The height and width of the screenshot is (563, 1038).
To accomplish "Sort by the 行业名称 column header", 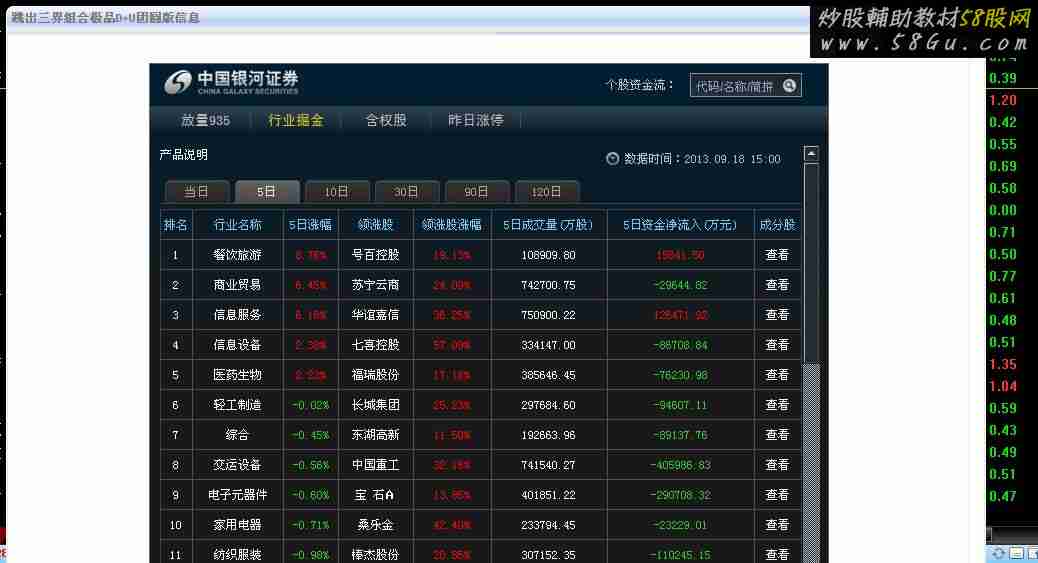I will (238, 225).
